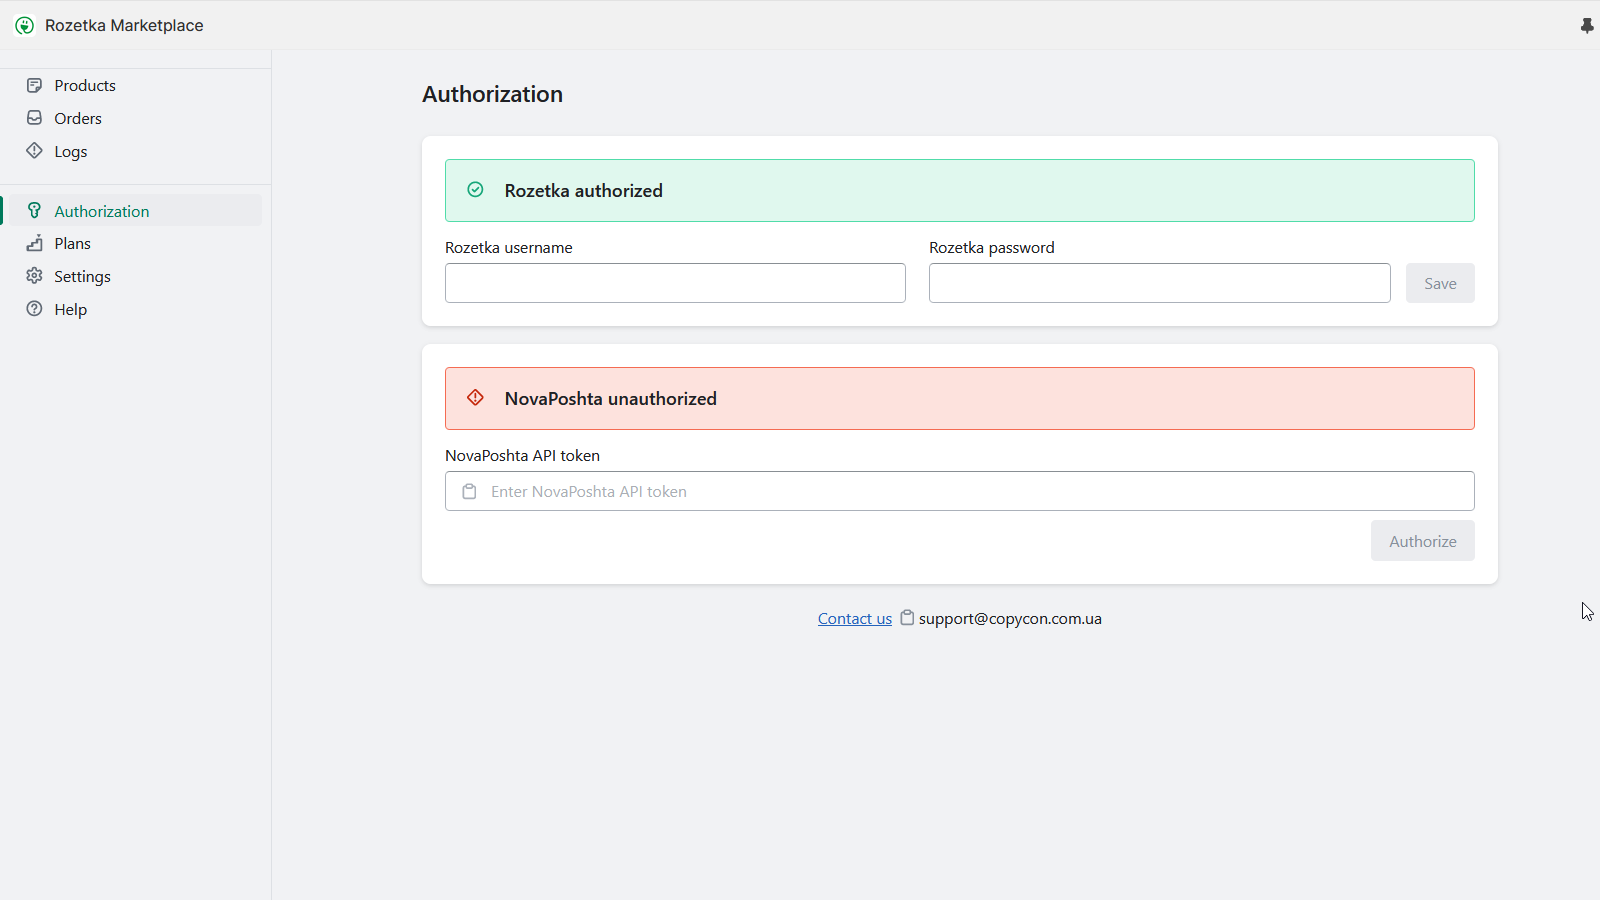1600x900 pixels.
Task: Click the support@copycon.com.ua email text
Action: pos(1010,619)
